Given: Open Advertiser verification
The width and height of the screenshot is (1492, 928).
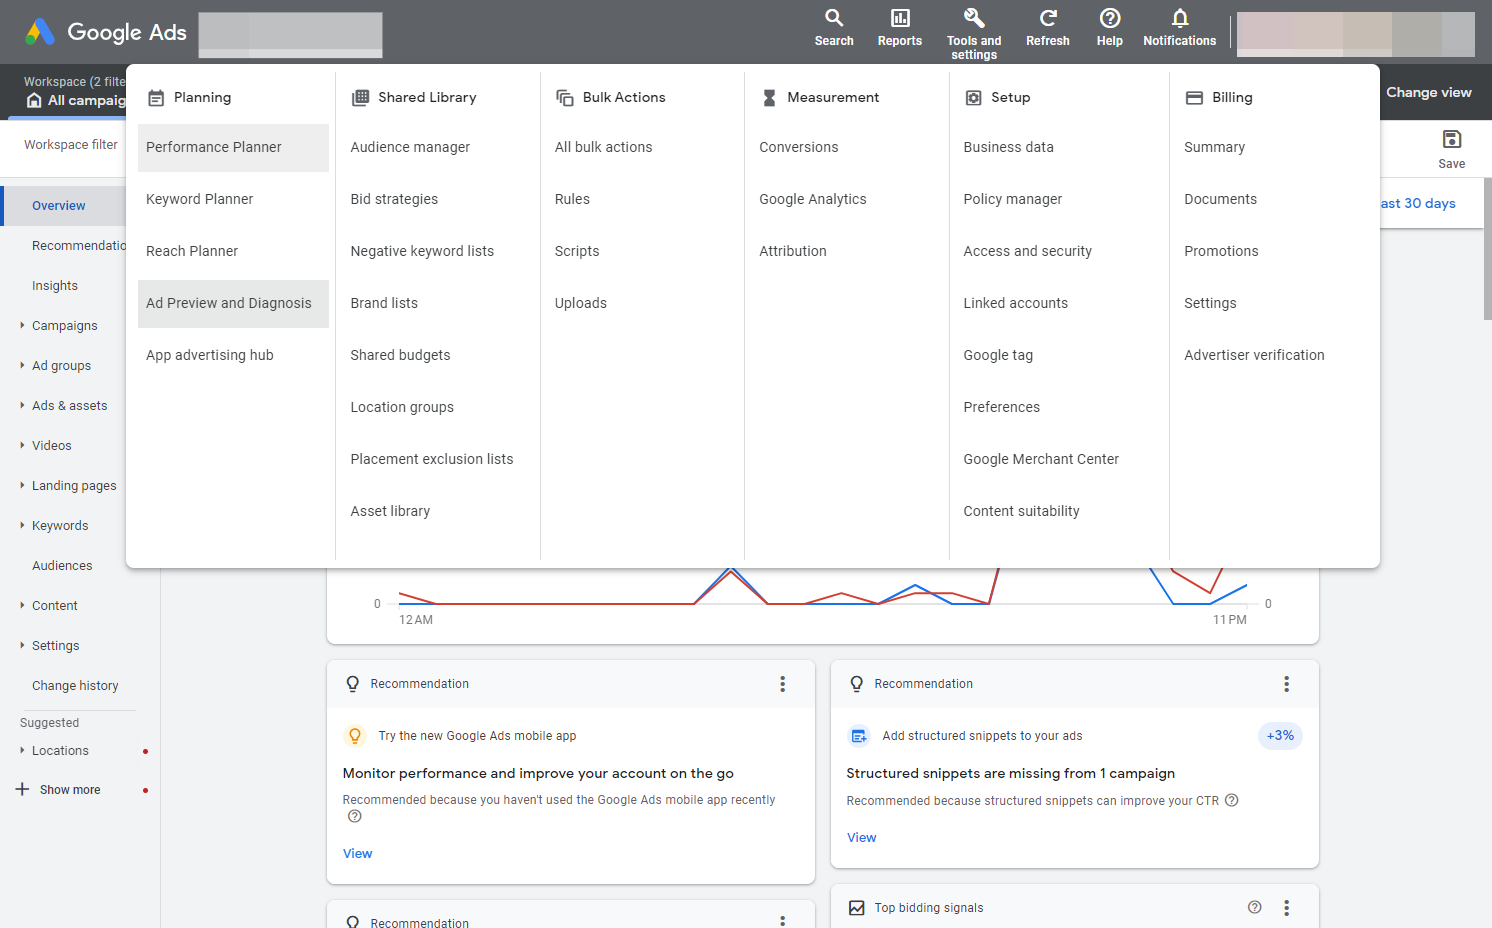Looking at the screenshot, I should [1254, 355].
